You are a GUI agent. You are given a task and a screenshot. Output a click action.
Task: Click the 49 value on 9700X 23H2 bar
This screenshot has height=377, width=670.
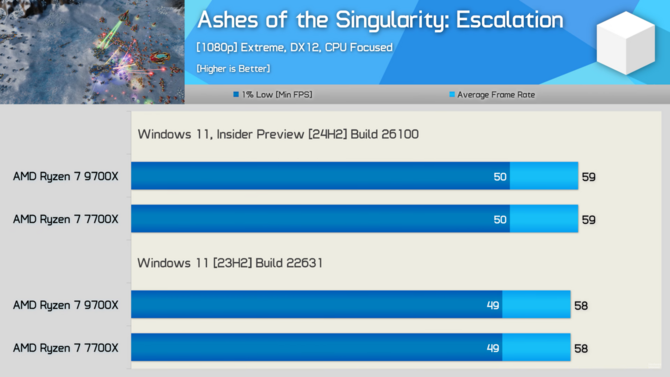coord(493,305)
